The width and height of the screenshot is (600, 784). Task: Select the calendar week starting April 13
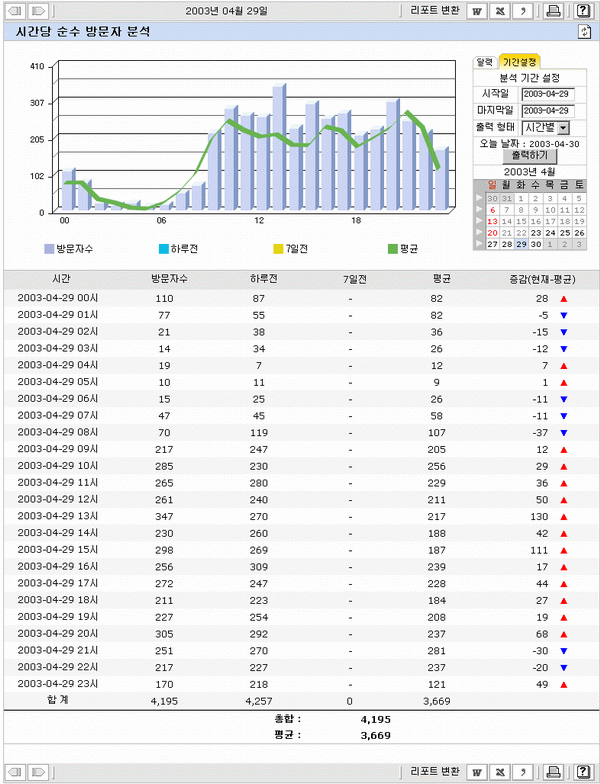click(479, 221)
